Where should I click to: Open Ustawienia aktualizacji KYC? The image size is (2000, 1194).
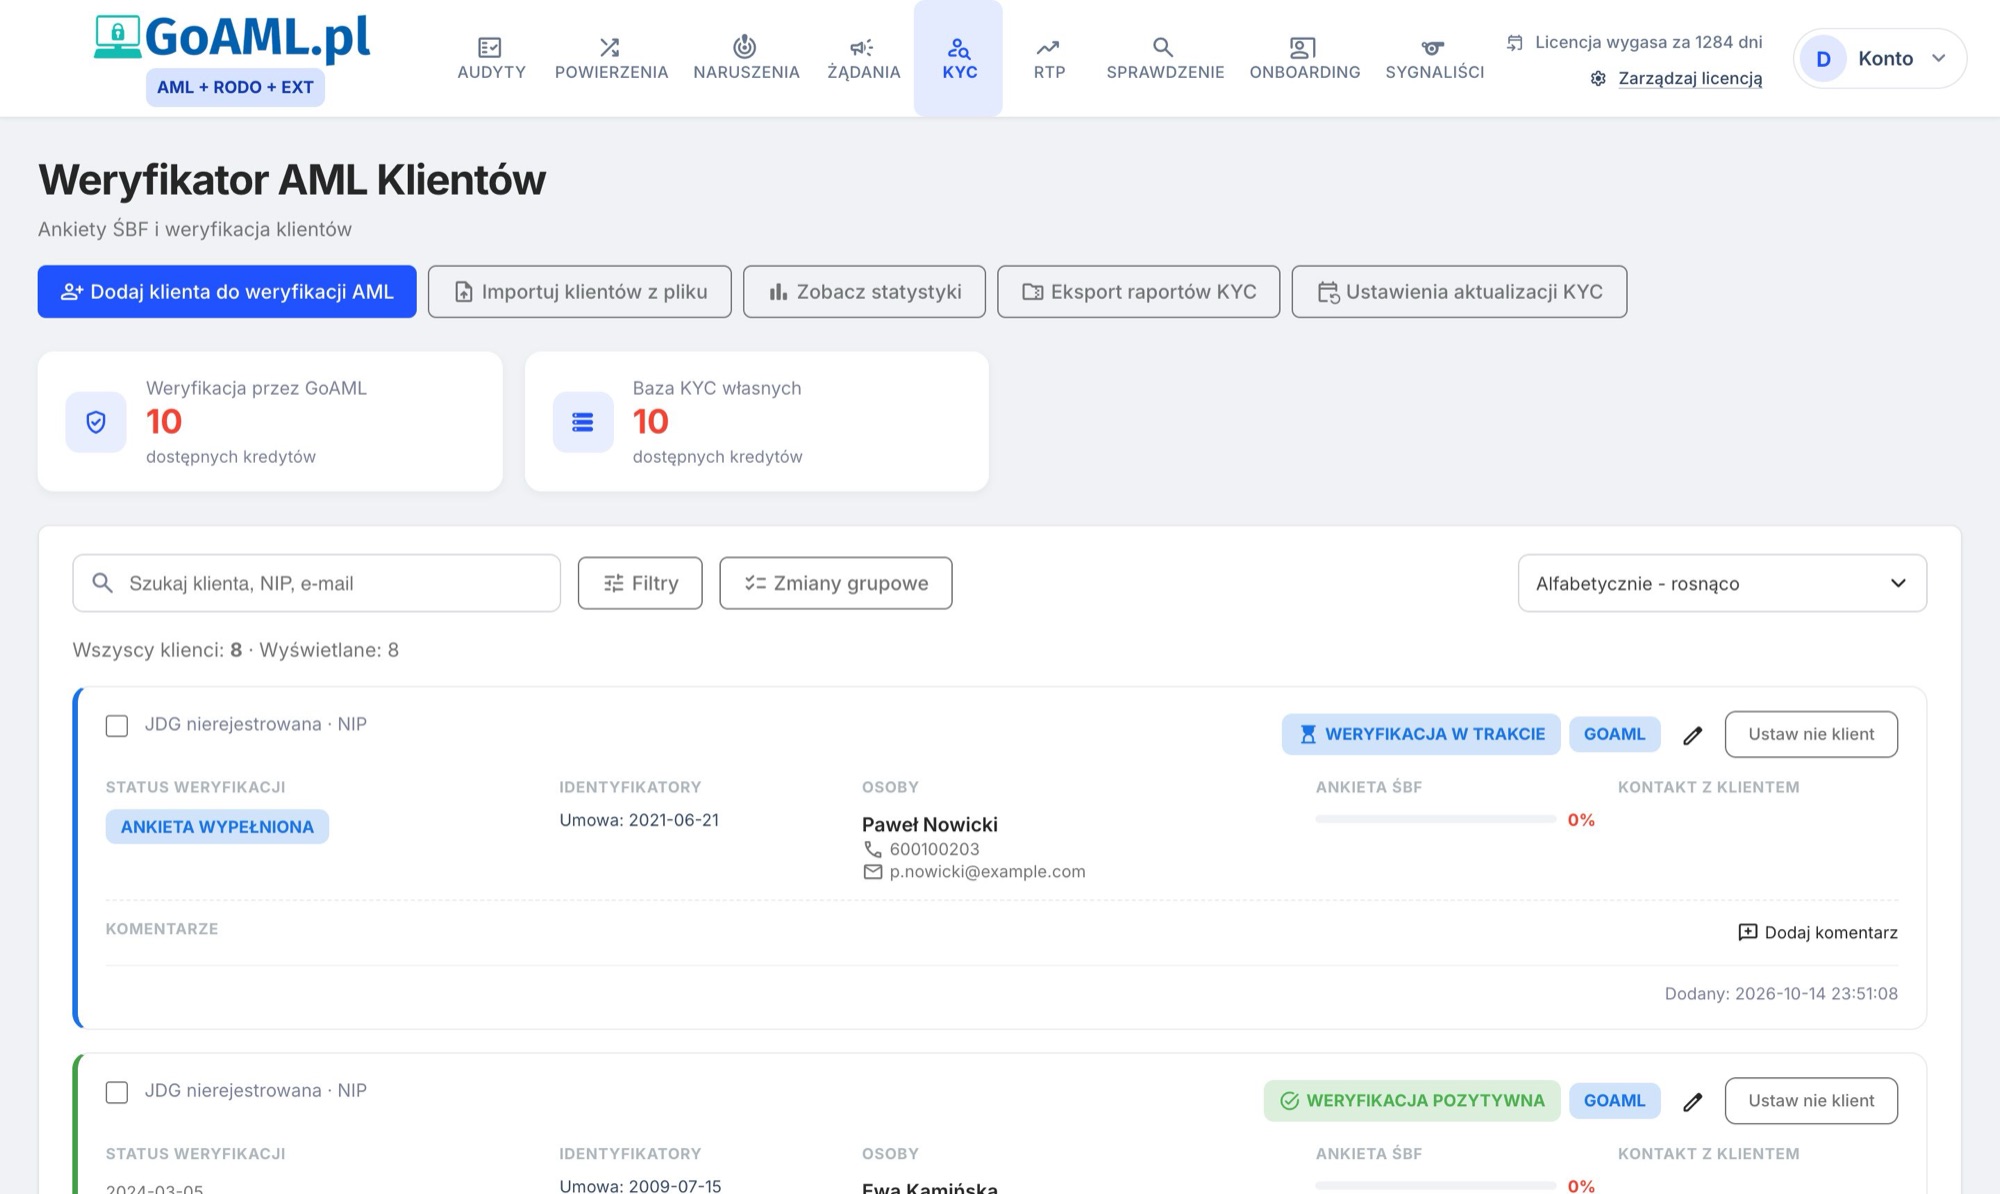[x=1459, y=292]
